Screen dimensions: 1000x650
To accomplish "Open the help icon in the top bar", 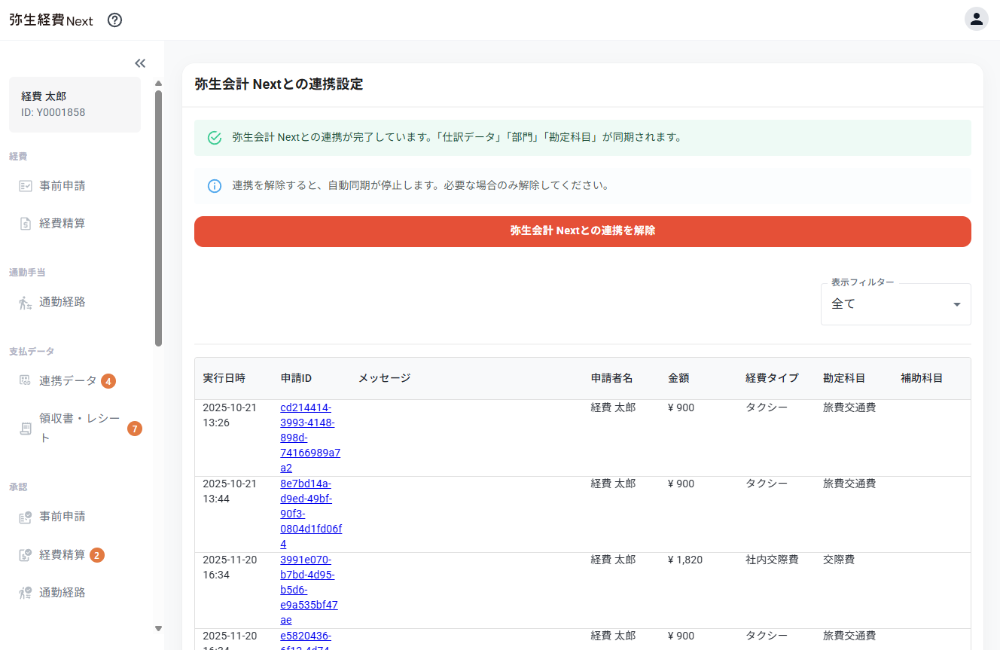I will point(114,19).
